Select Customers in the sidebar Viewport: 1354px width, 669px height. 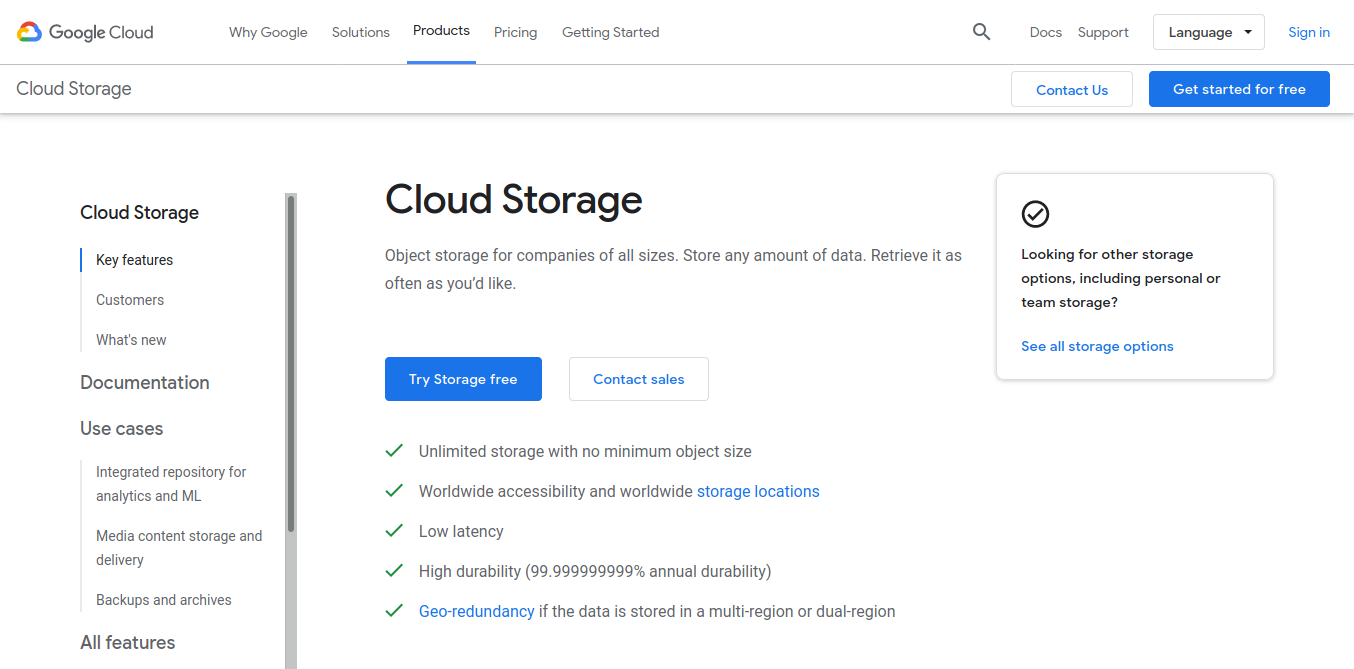click(130, 300)
